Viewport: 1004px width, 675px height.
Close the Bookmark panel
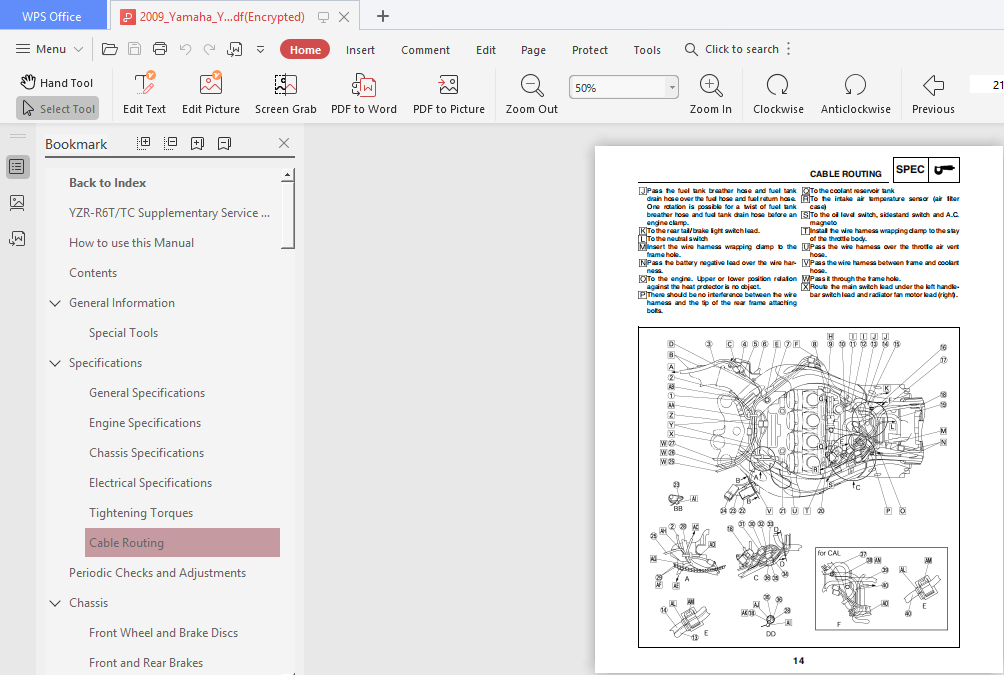pyautogui.click(x=284, y=143)
